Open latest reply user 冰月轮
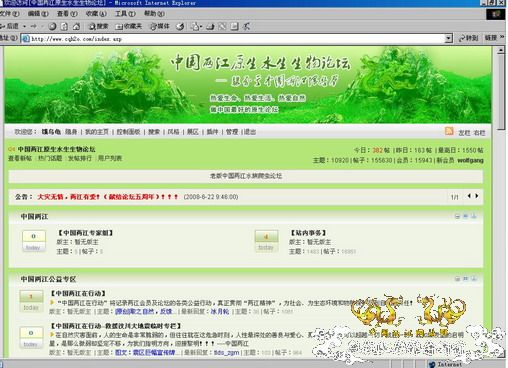This screenshot has height=368, width=508. coord(220,312)
